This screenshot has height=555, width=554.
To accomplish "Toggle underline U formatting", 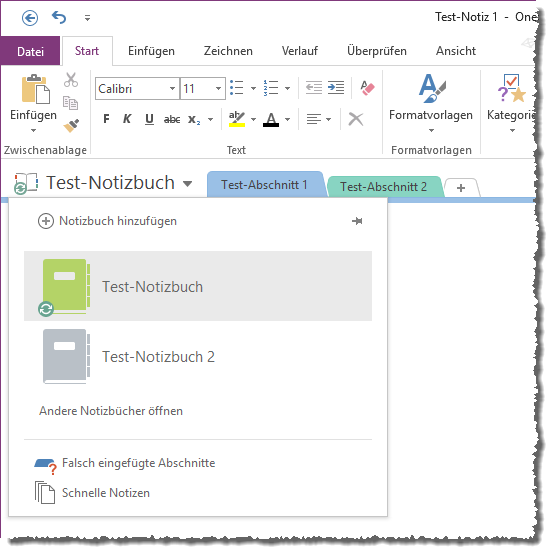I will [x=149, y=119].
